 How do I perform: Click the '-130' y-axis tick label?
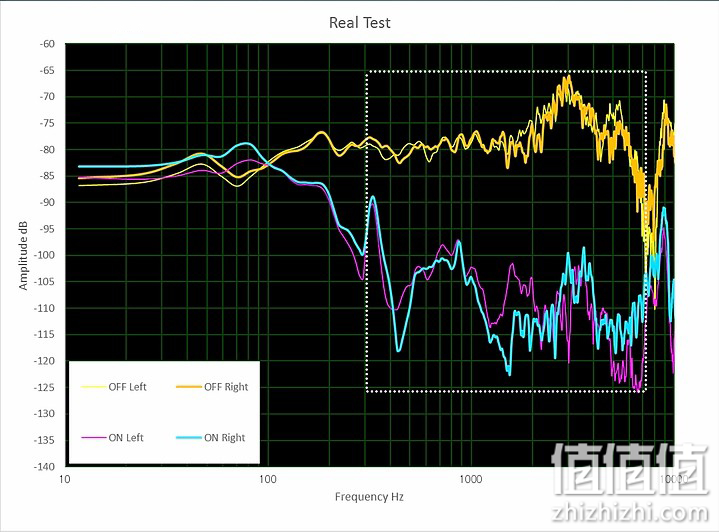(x=45, y=414)
